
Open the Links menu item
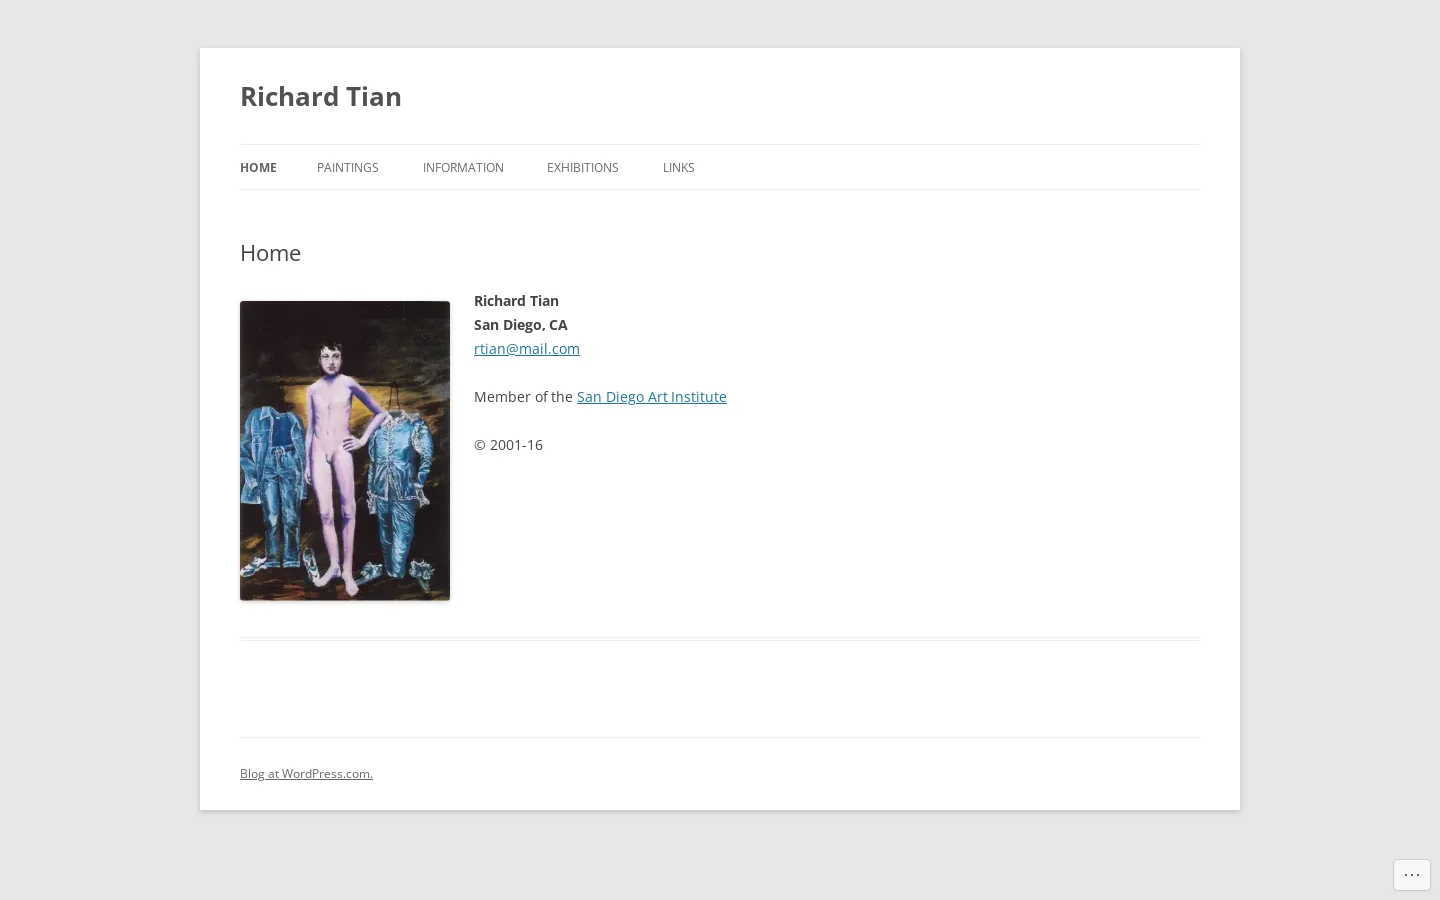[x=678, y=167]
